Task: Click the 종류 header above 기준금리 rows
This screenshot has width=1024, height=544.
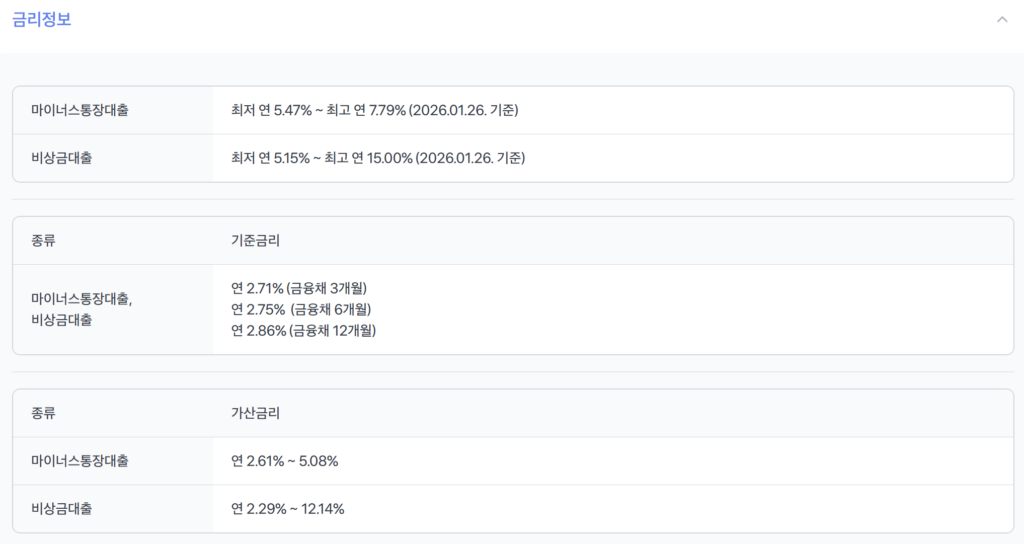Action: [44, 241]
